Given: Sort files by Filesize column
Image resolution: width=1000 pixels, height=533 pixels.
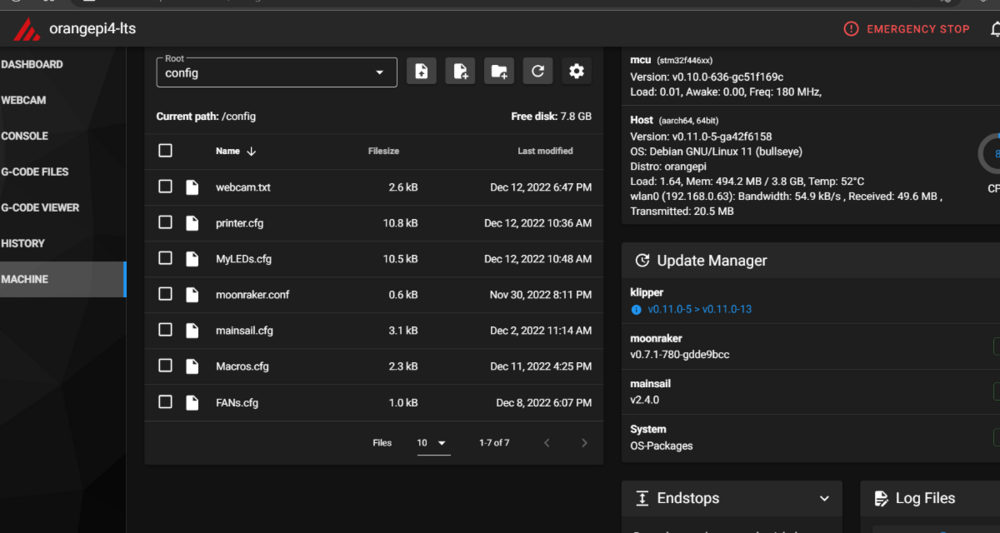Looking at the screenshot, I should [x=383, y=151].
